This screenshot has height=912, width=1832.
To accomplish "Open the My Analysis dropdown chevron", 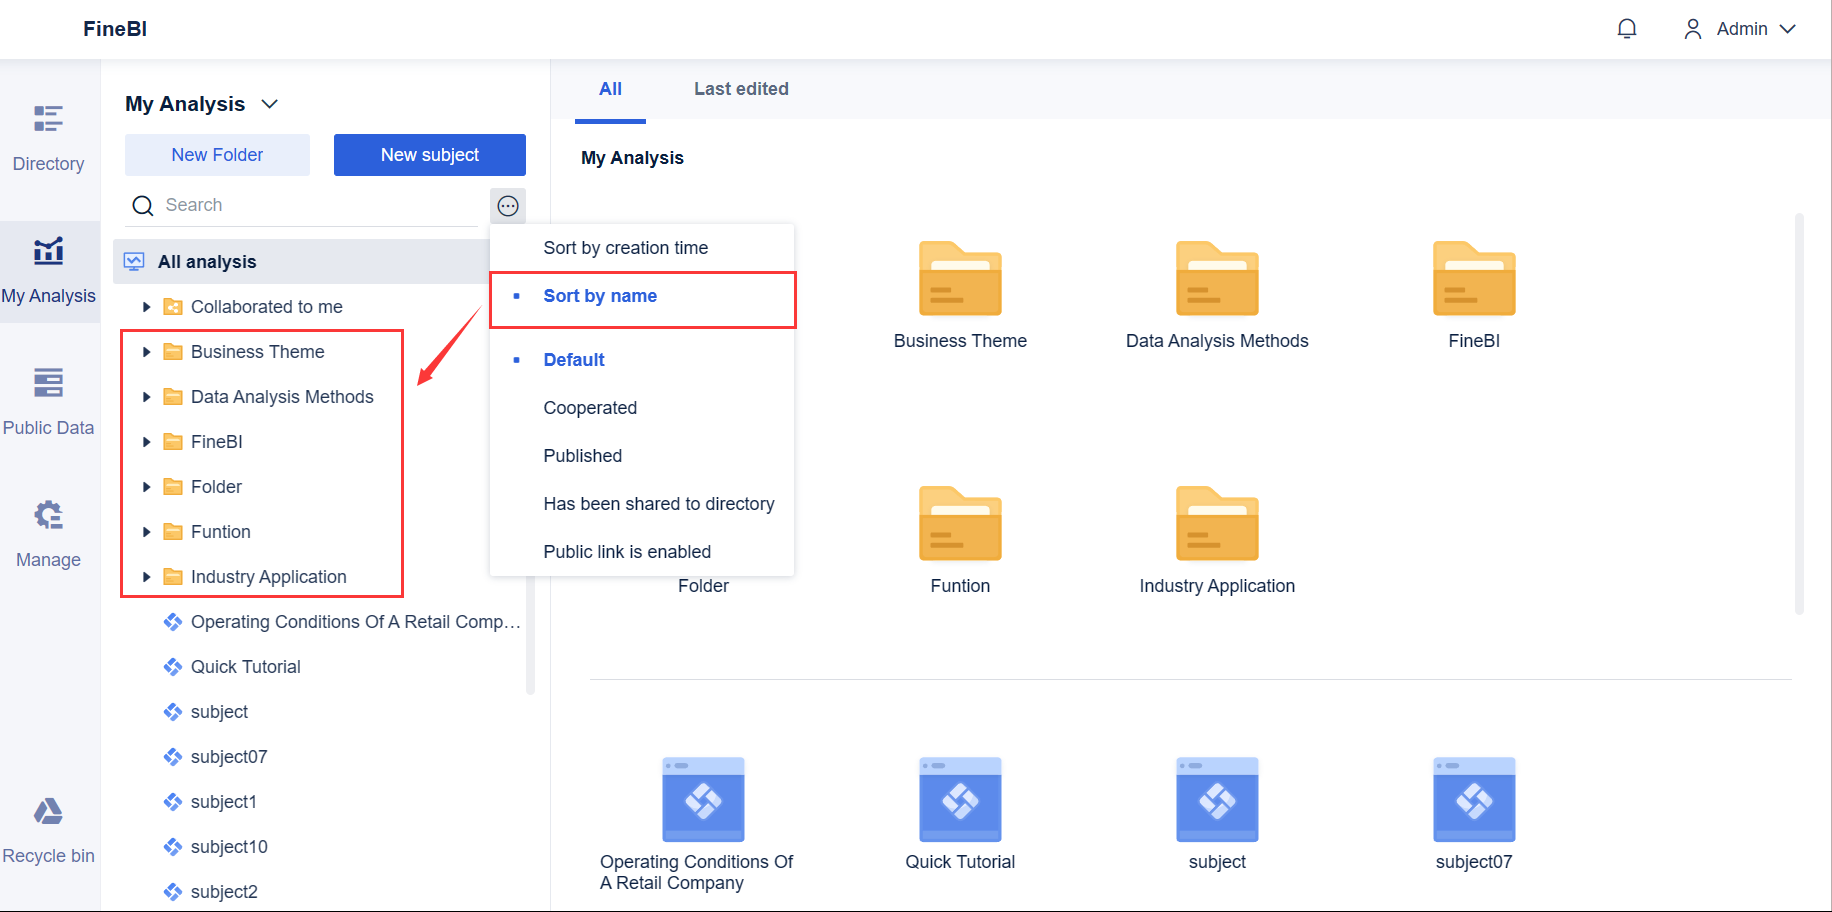I will (x=269, y=103).
